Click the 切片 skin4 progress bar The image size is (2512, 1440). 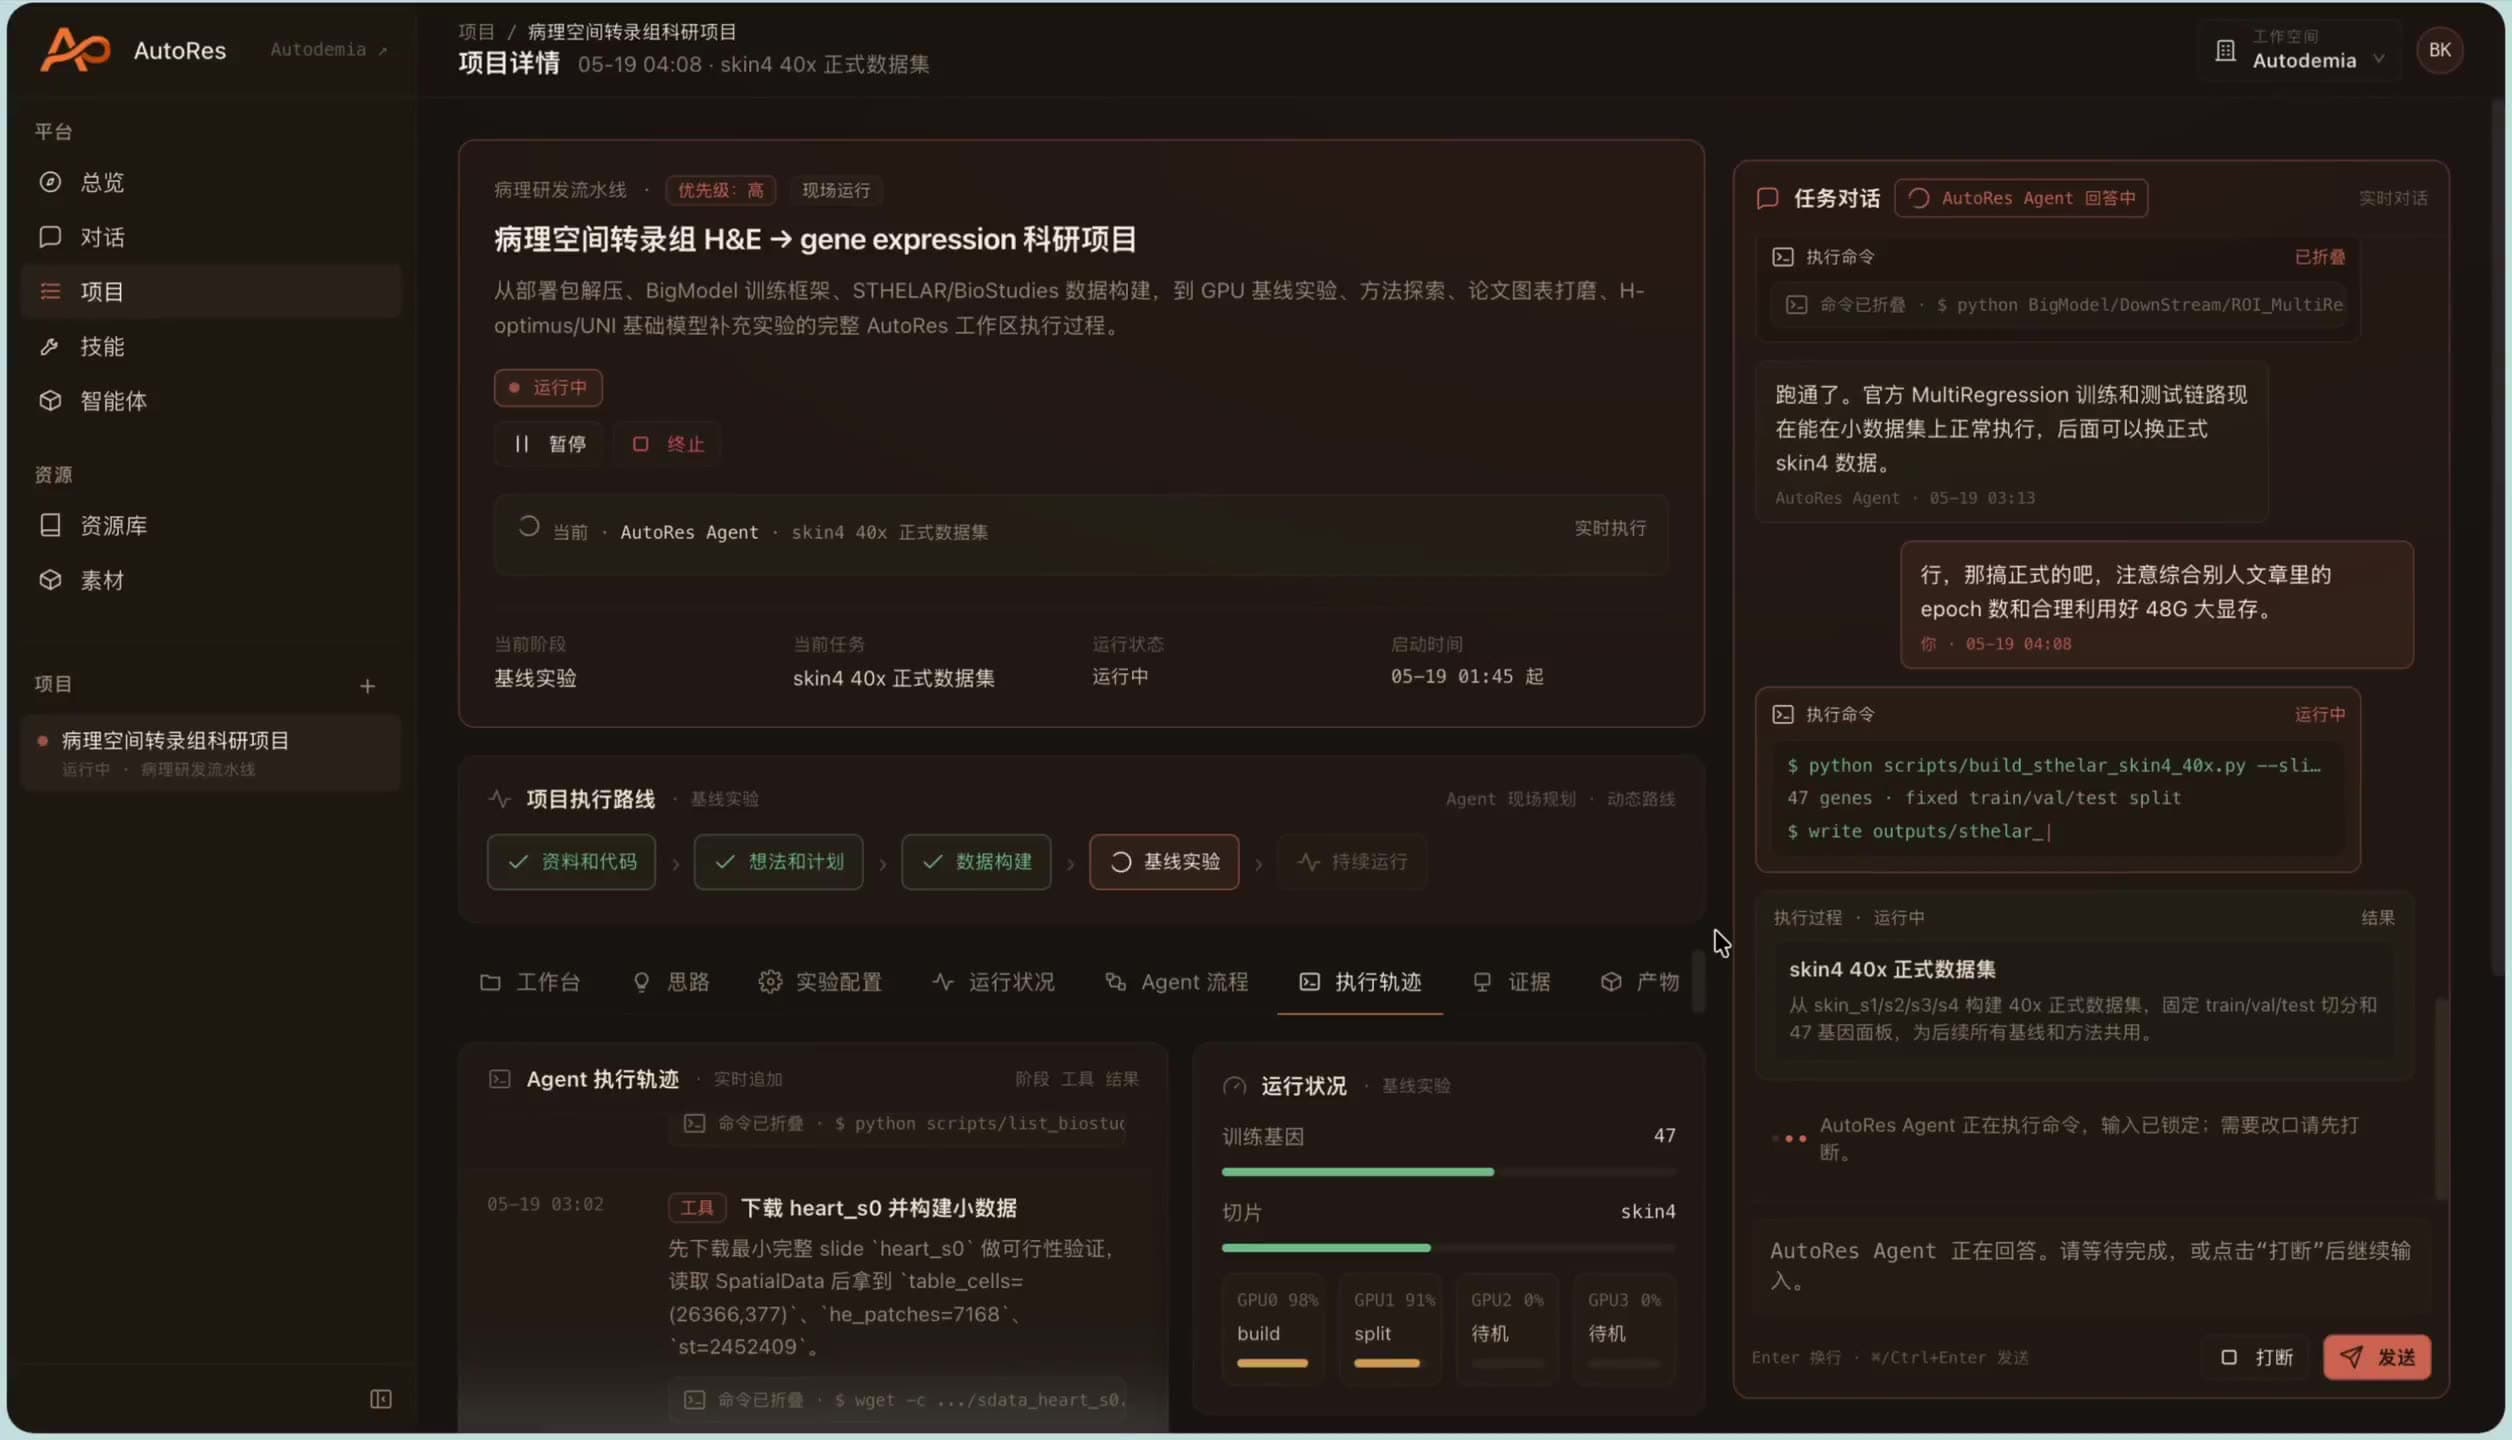1449,1247
